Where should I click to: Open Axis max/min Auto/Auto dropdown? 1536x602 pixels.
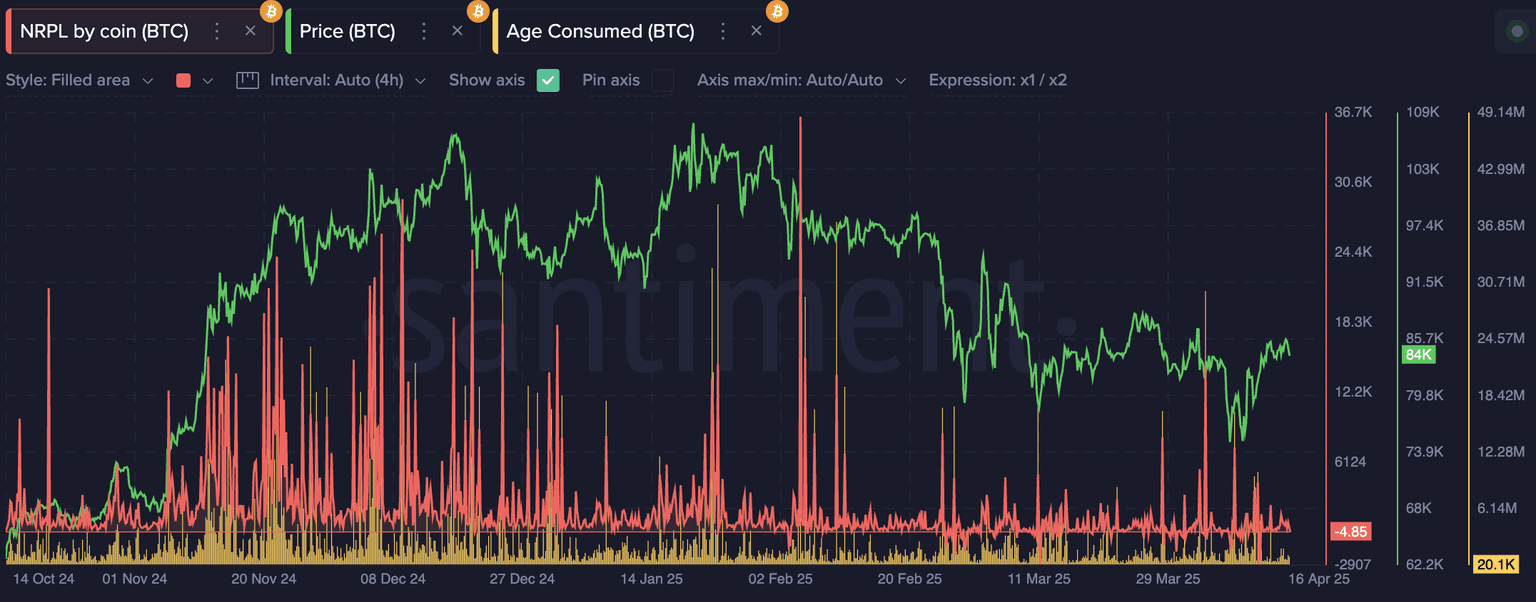pyautogui.click(x=801, y=80)
